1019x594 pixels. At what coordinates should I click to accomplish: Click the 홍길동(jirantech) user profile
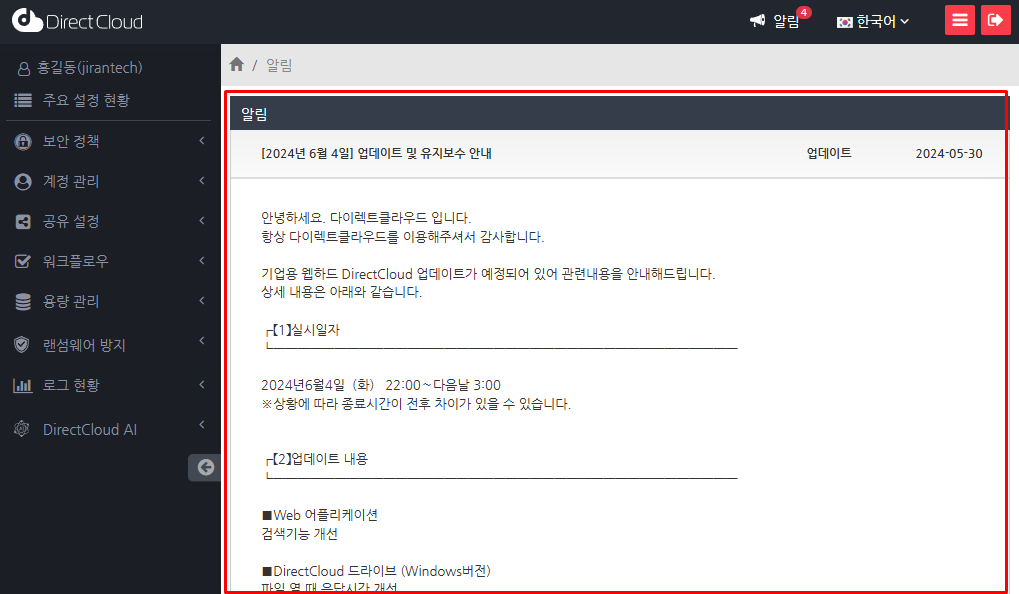click(x=89, y=68)
